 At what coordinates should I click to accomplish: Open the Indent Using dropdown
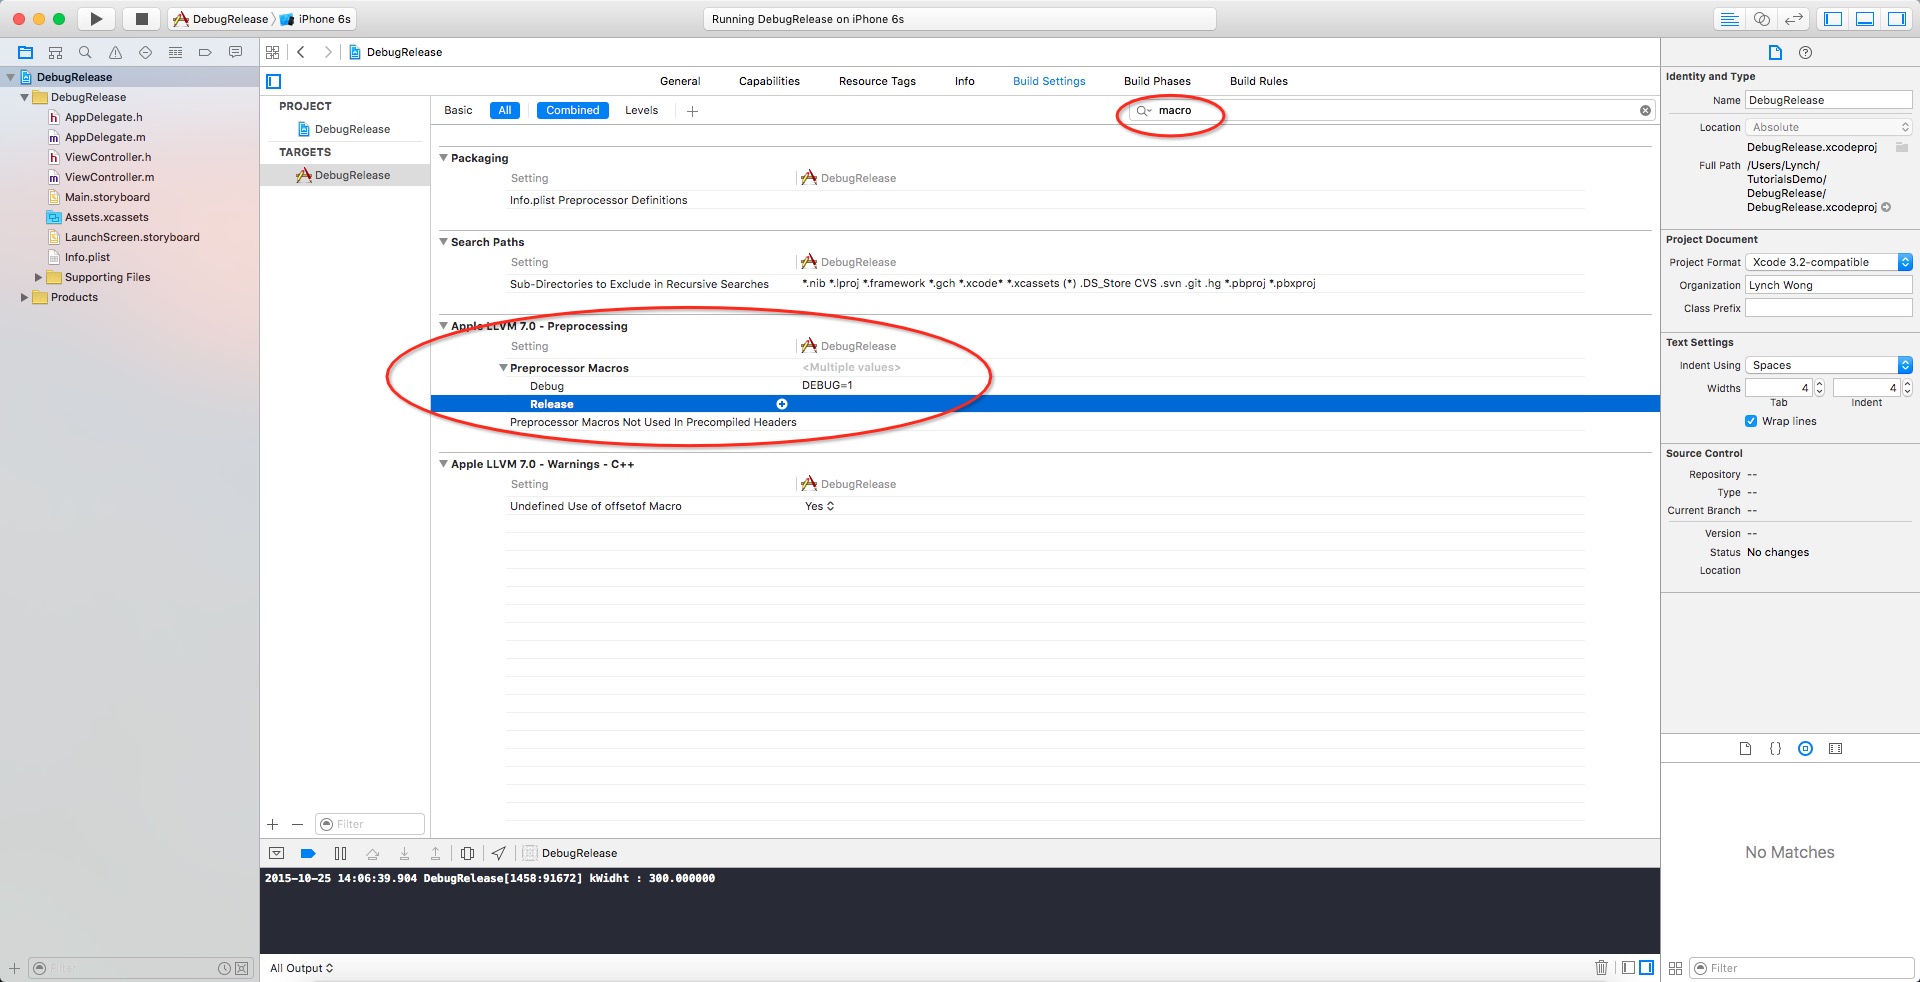[x=1829, y=365]
